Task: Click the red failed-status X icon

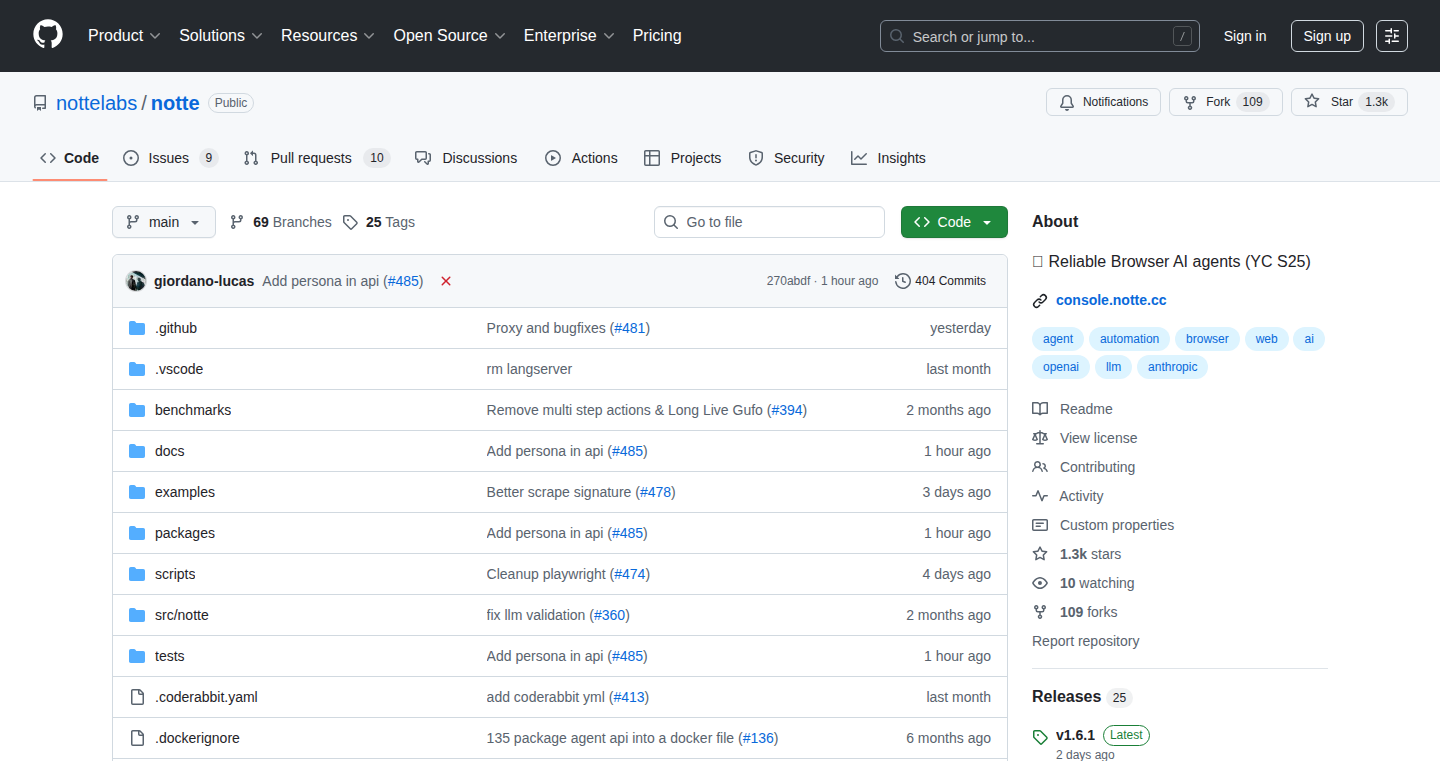Action: pyautogui.click(x=446, y=281)
